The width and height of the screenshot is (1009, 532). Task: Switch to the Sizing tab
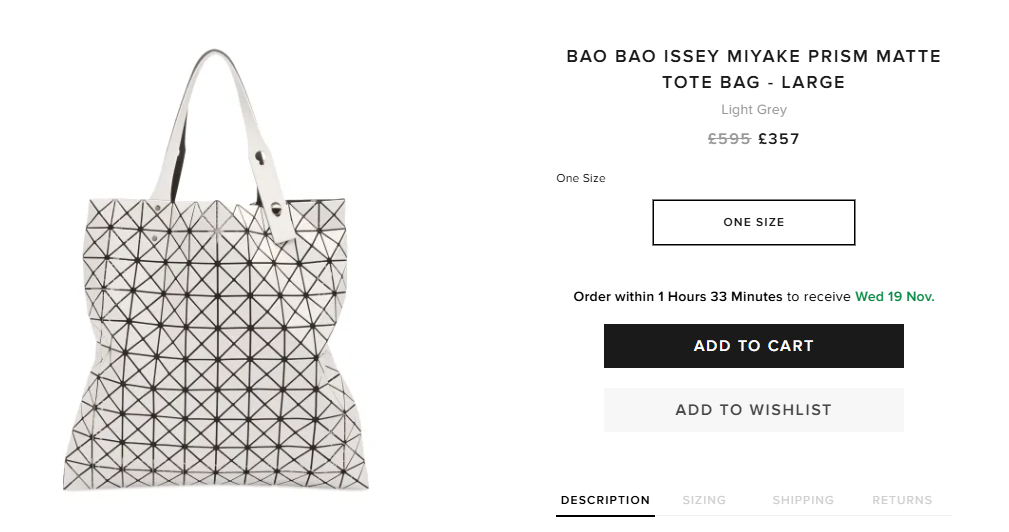coord(704,500)
